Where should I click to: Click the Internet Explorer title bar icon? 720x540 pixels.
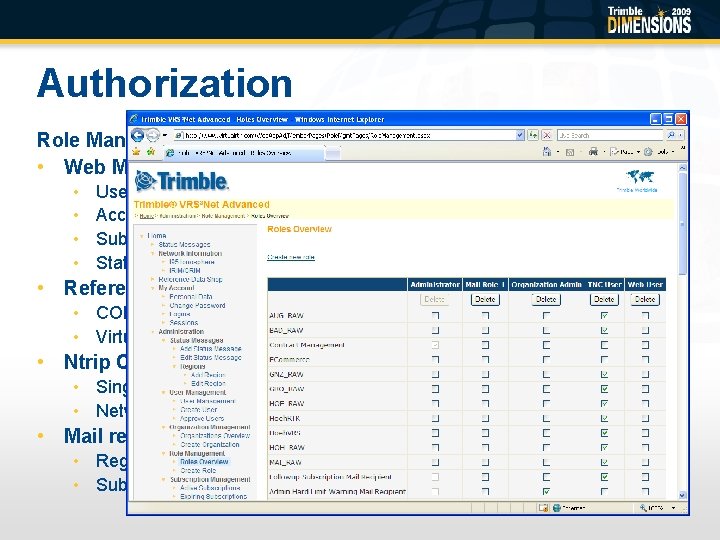pyautogui.click(x=134, y=119)
